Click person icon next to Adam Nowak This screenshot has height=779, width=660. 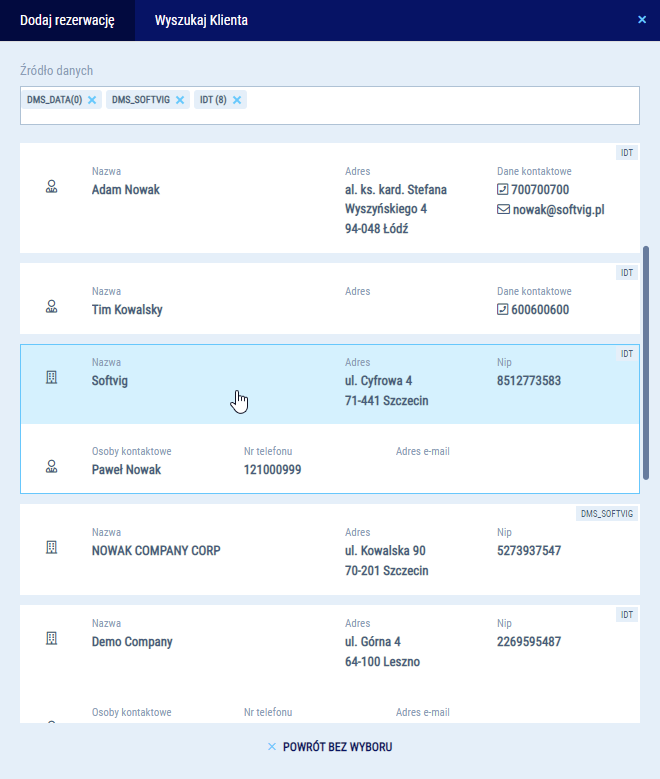(52, 187)
